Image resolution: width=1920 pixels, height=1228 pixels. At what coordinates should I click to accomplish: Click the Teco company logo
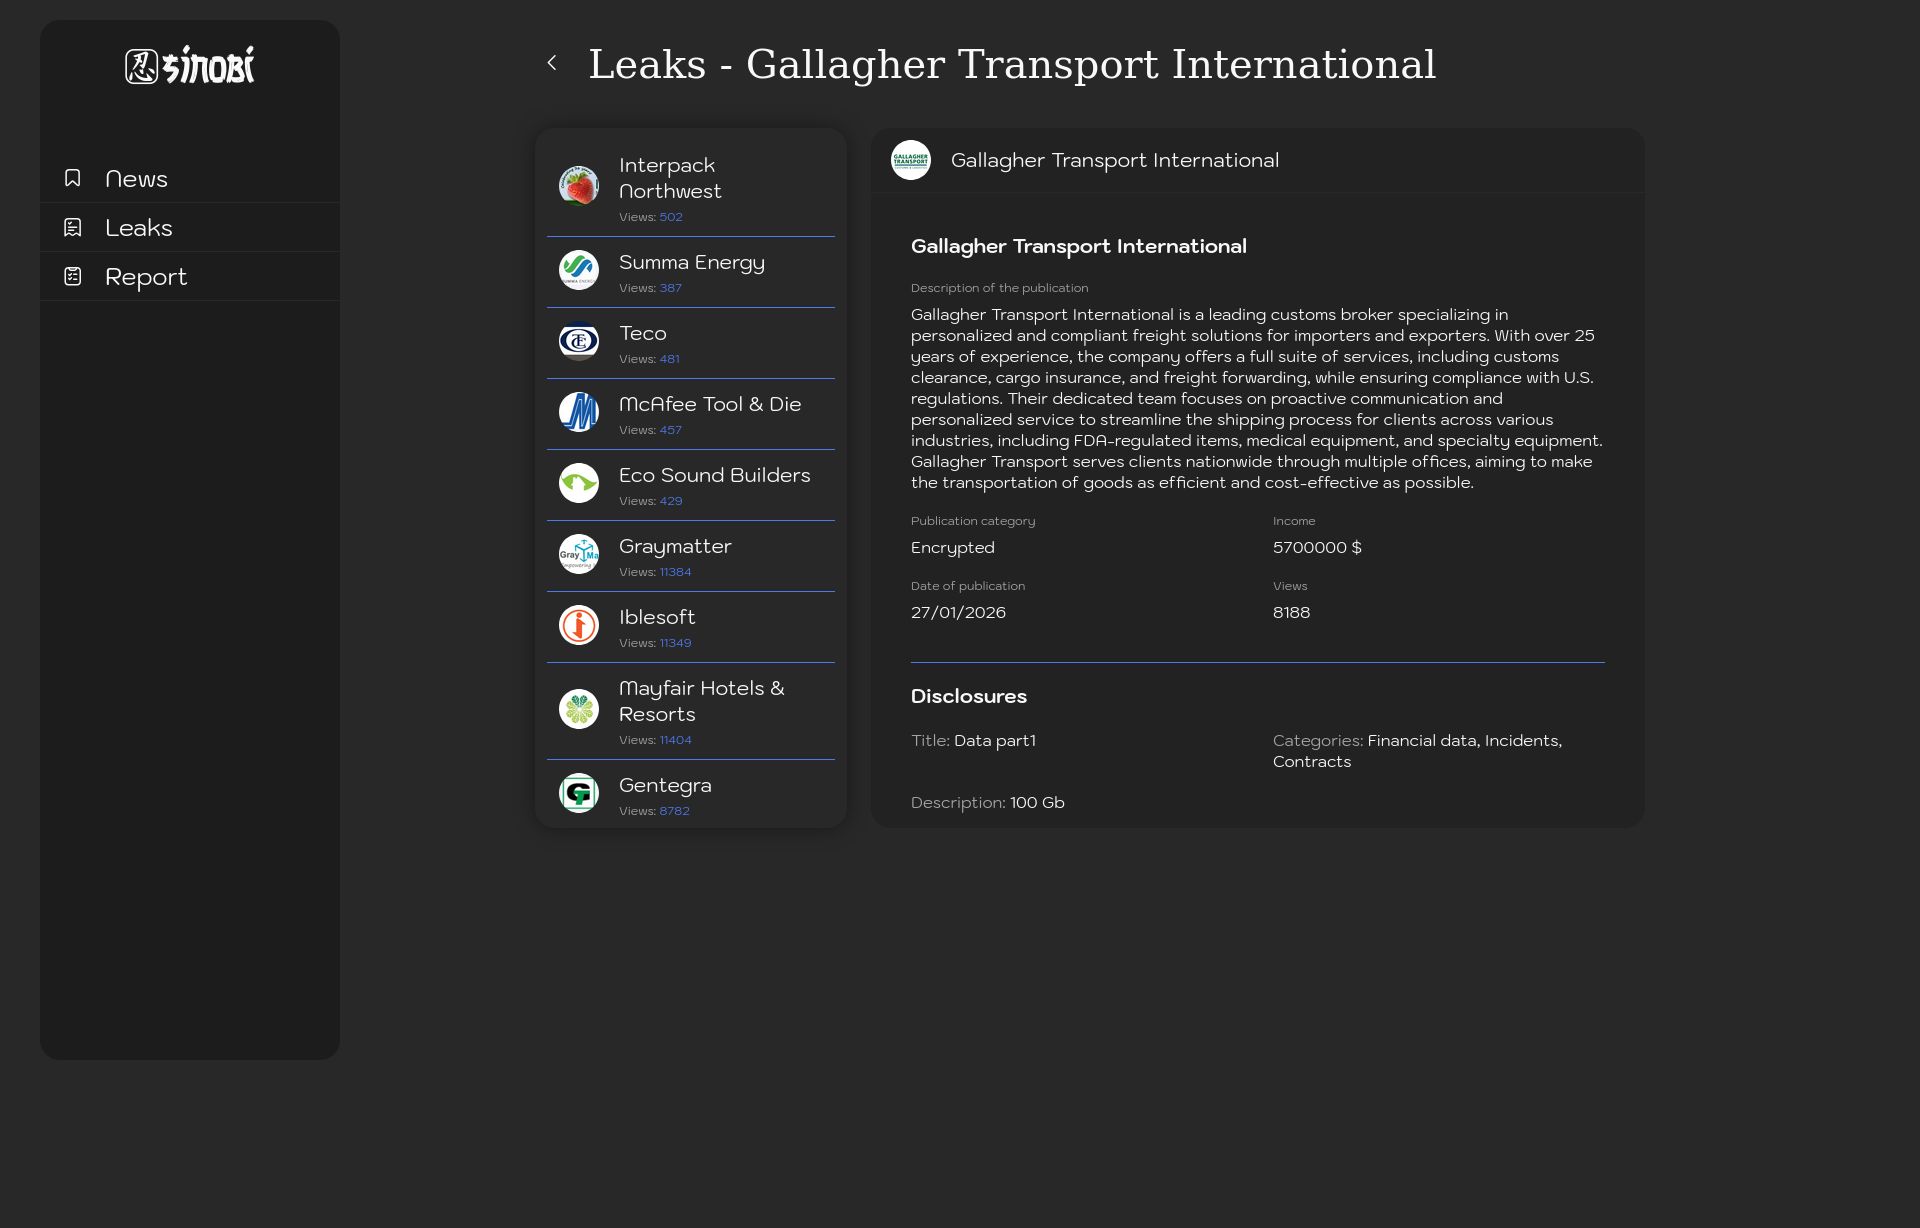[x=578, y=341]
